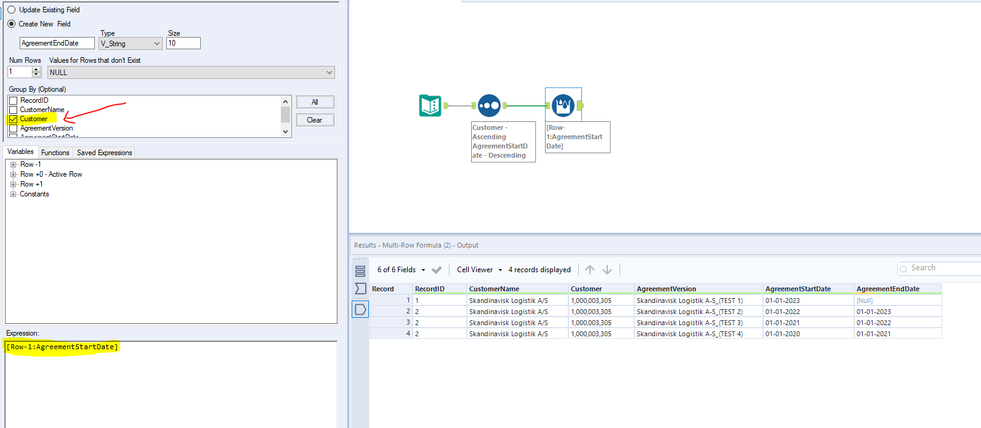Check CustomerName in Group By list
981x428 pixels.
13,110
